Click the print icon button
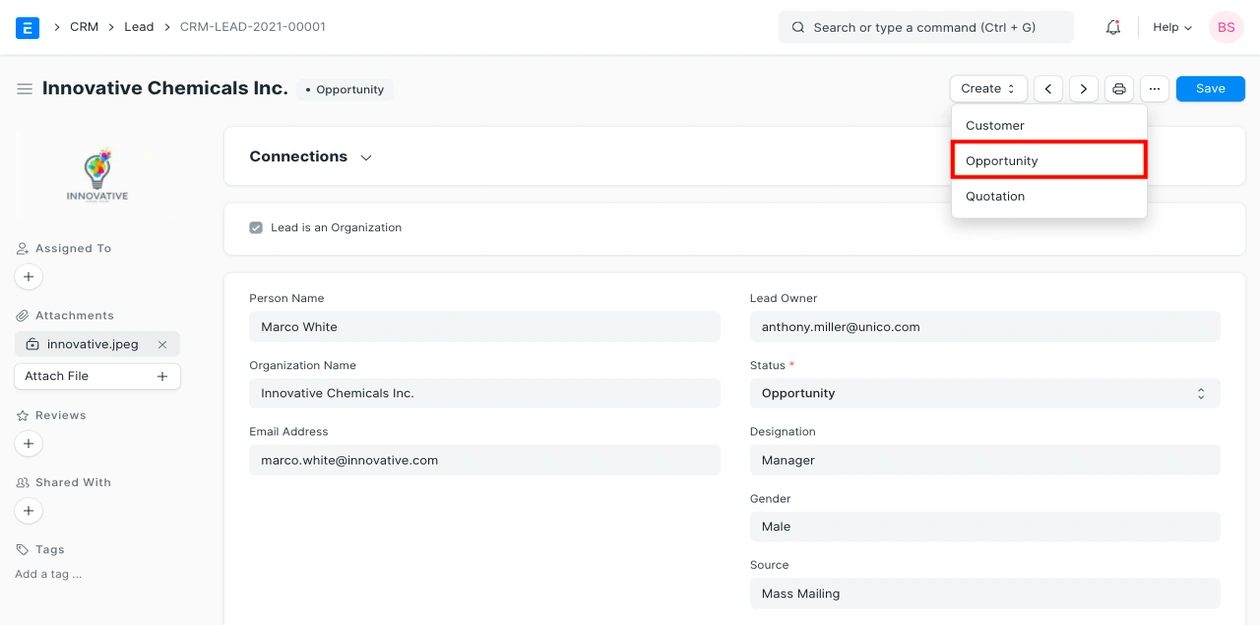Image resolution: width=1260 pixels, height=625 pixels. [x=1119, y=89]
